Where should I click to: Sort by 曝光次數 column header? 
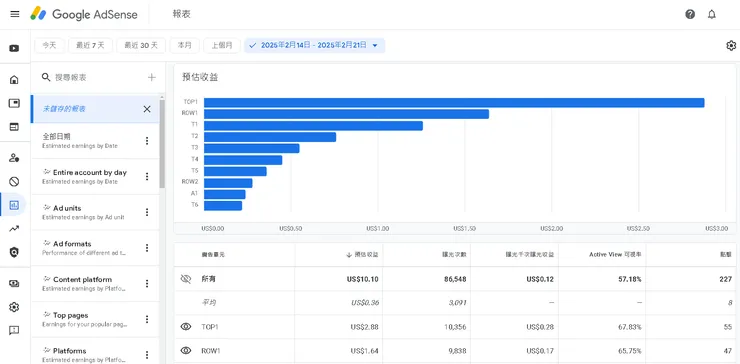coord(454,254)
